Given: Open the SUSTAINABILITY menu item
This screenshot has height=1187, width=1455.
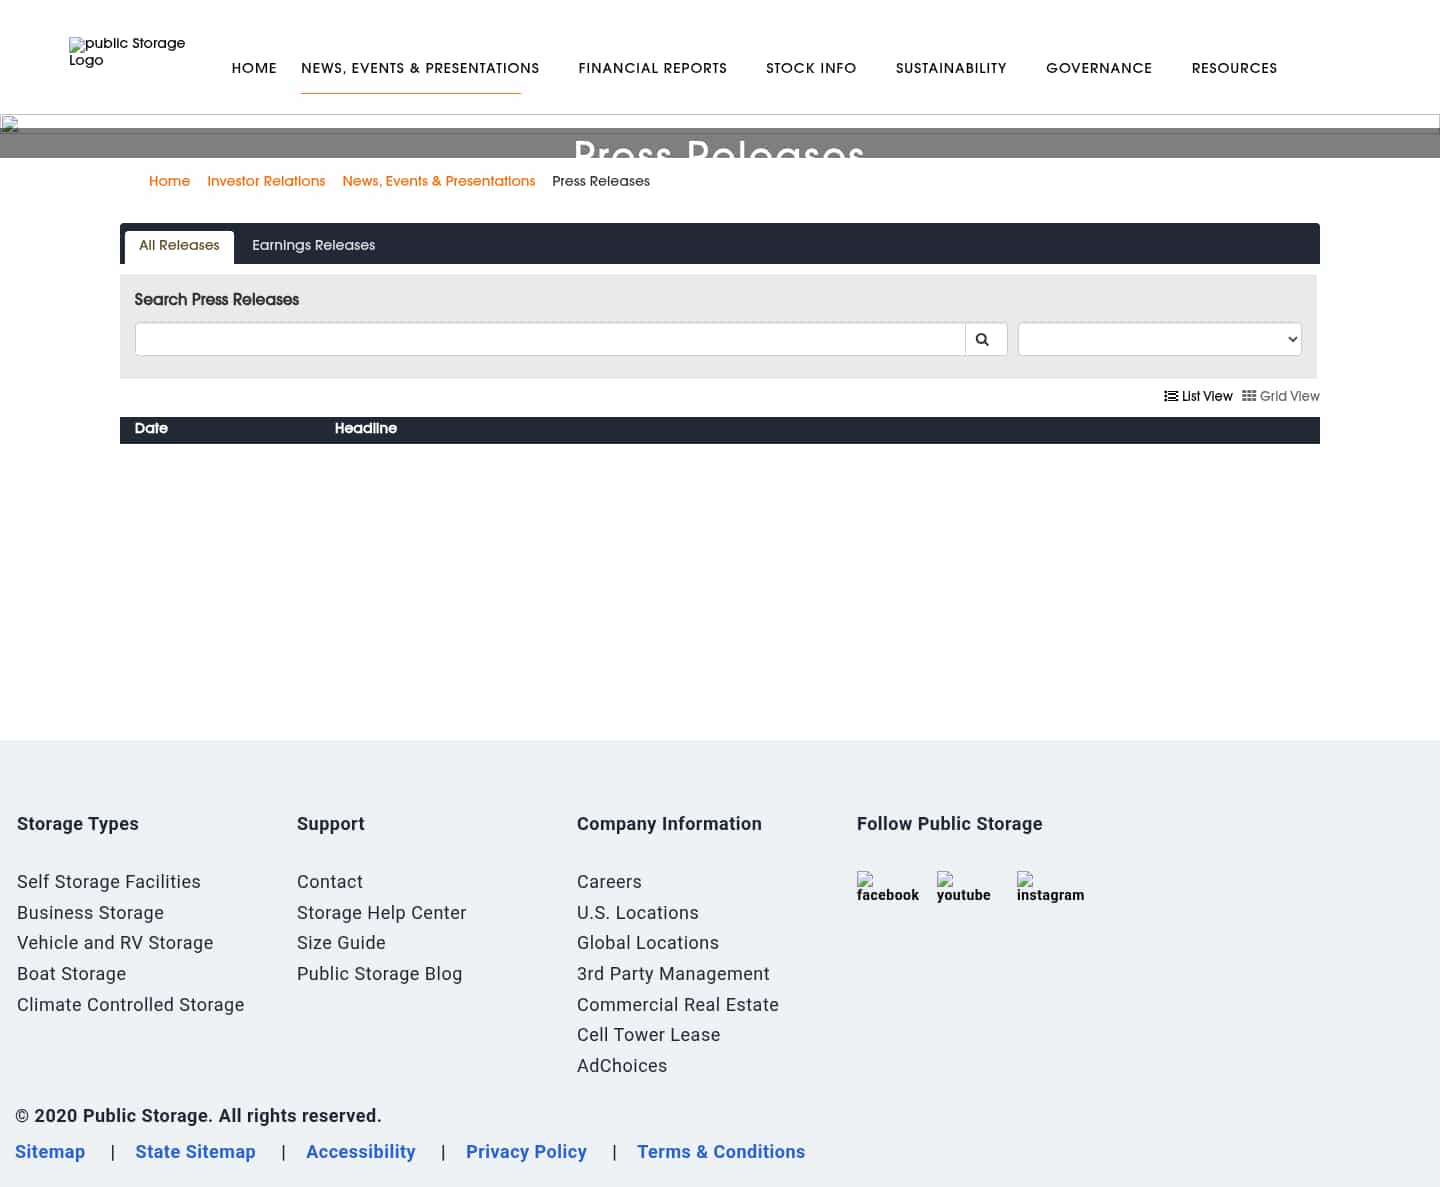Looking at the screenshot, I should click(x=951, y=68).
